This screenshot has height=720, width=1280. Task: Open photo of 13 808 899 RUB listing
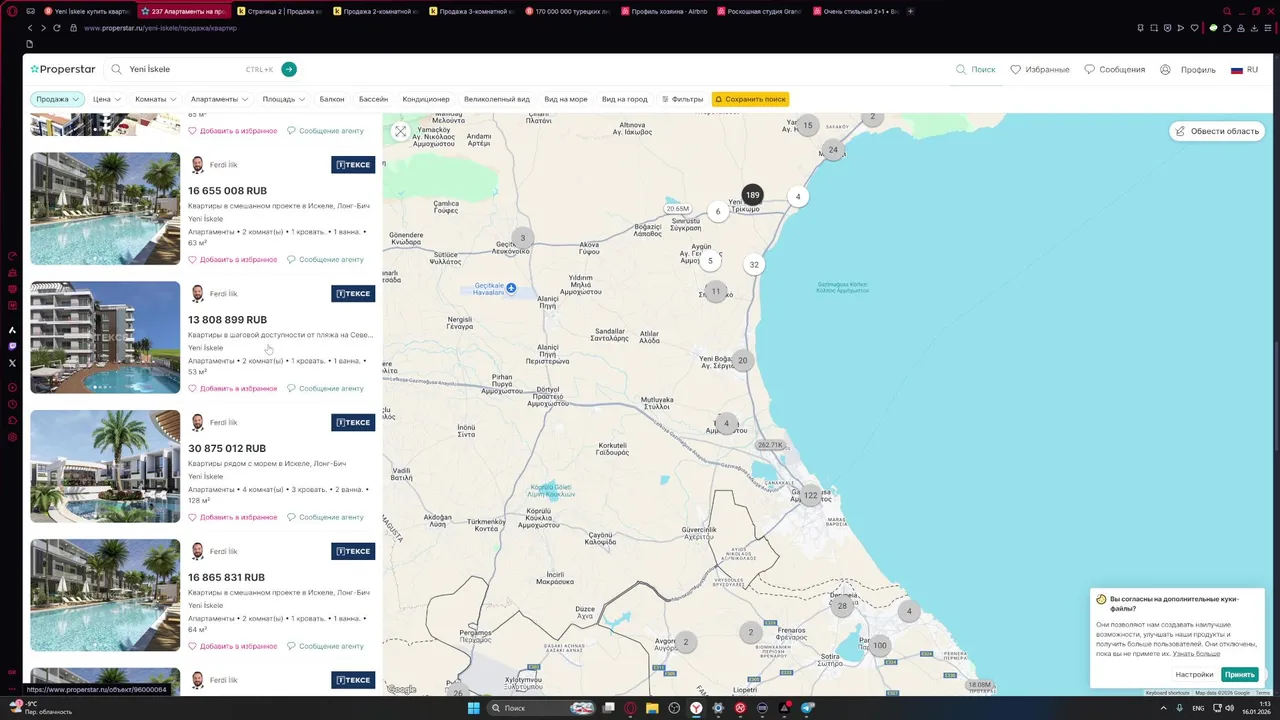[105, 337]
